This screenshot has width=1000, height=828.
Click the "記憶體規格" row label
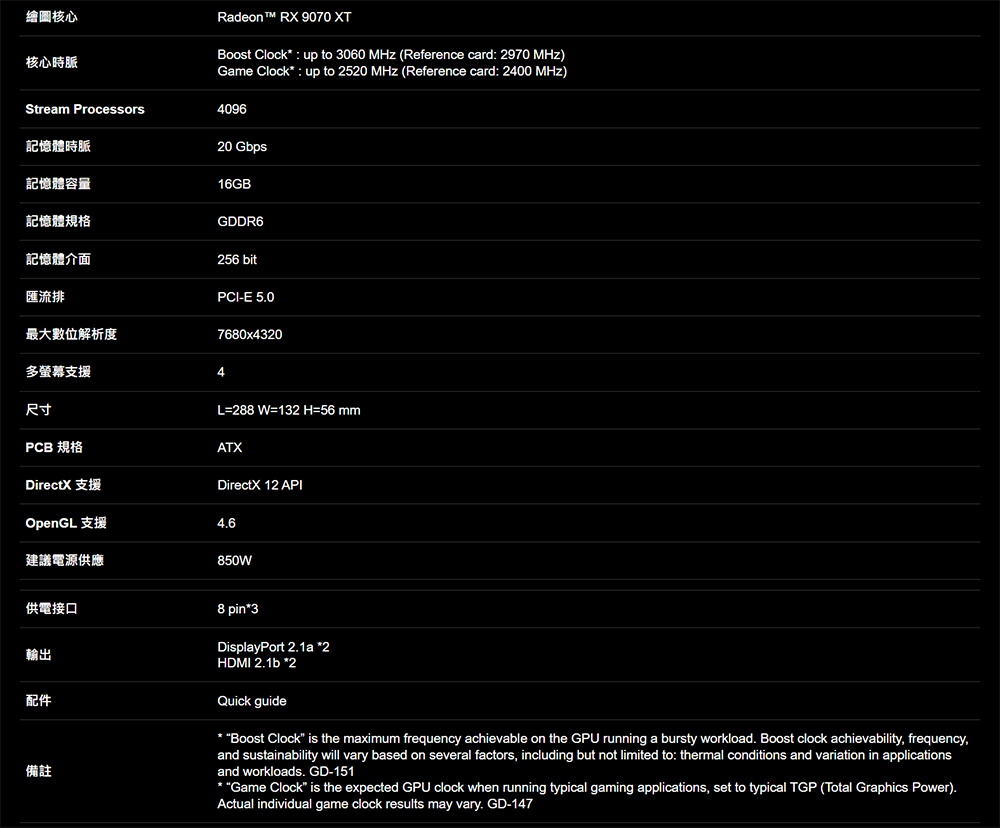[58, 221]
